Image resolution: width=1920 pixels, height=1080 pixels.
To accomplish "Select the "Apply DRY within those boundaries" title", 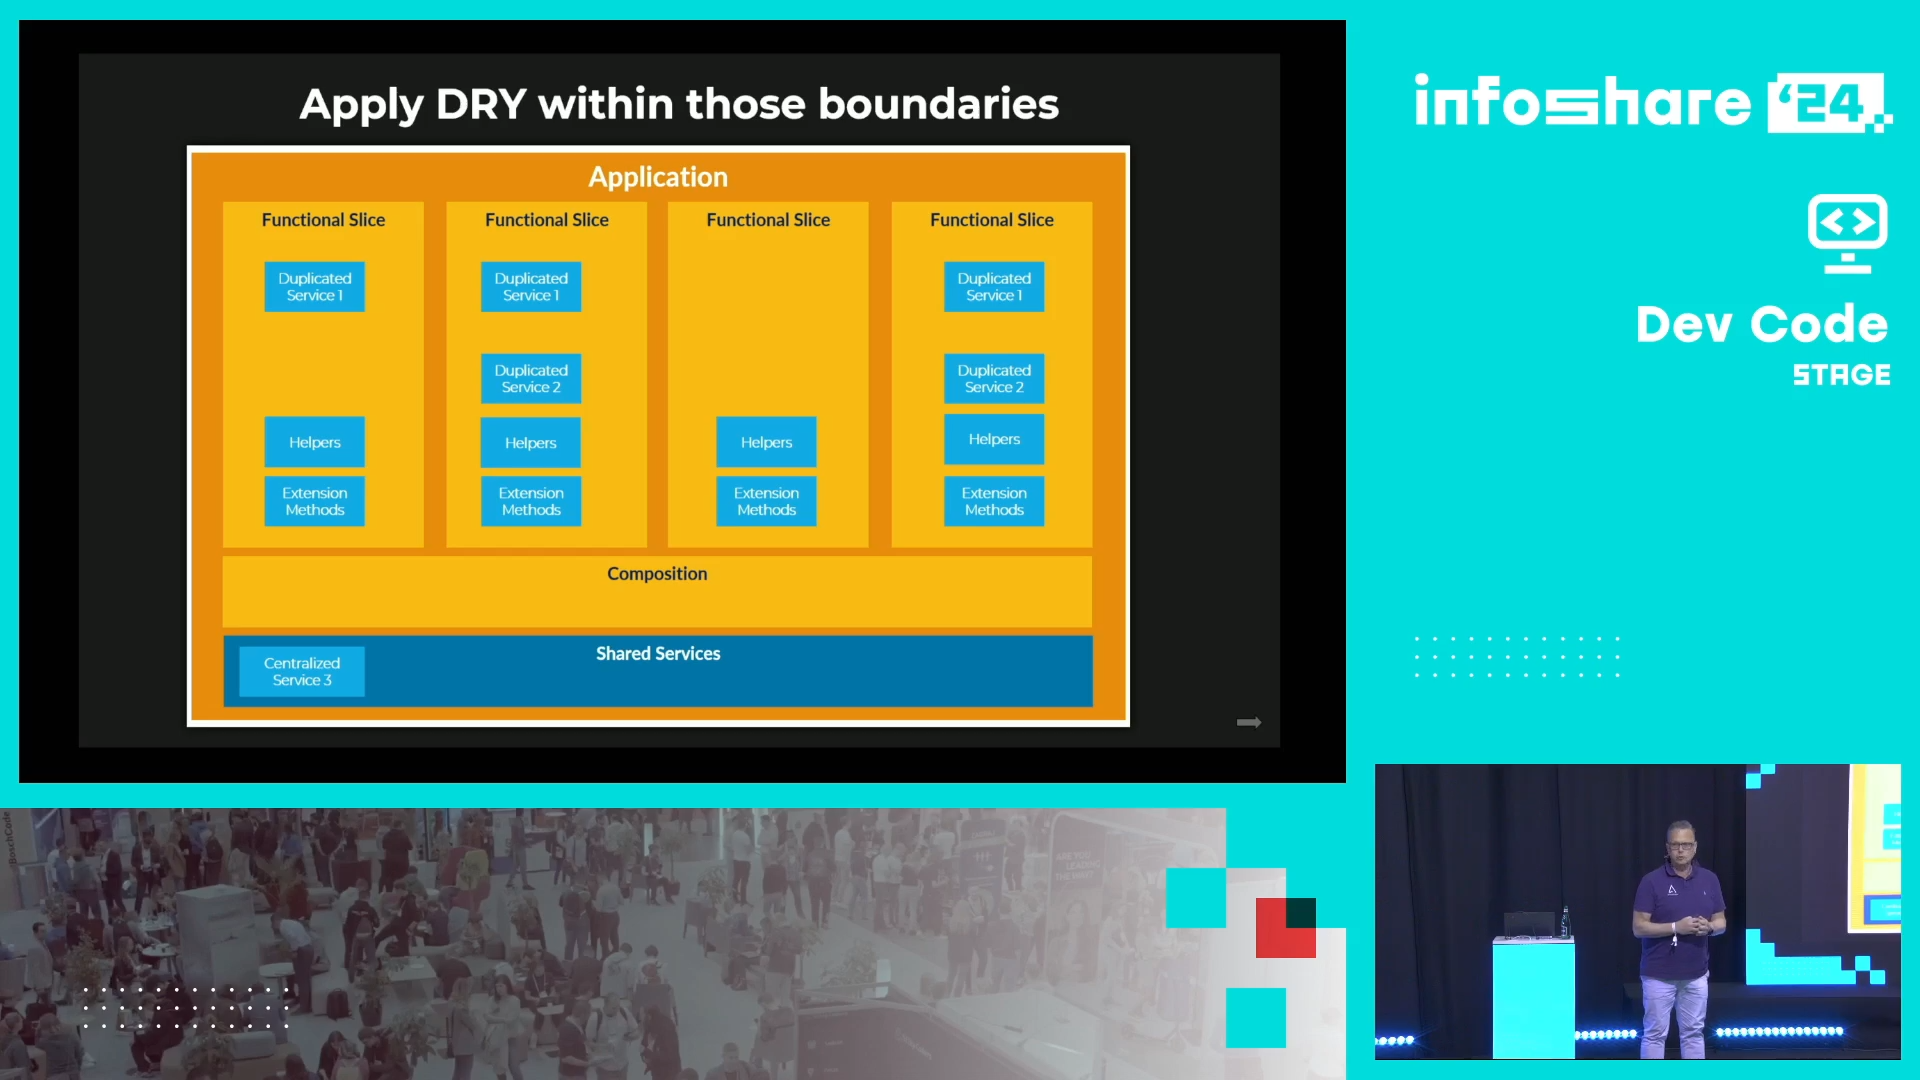I will 679,104.
